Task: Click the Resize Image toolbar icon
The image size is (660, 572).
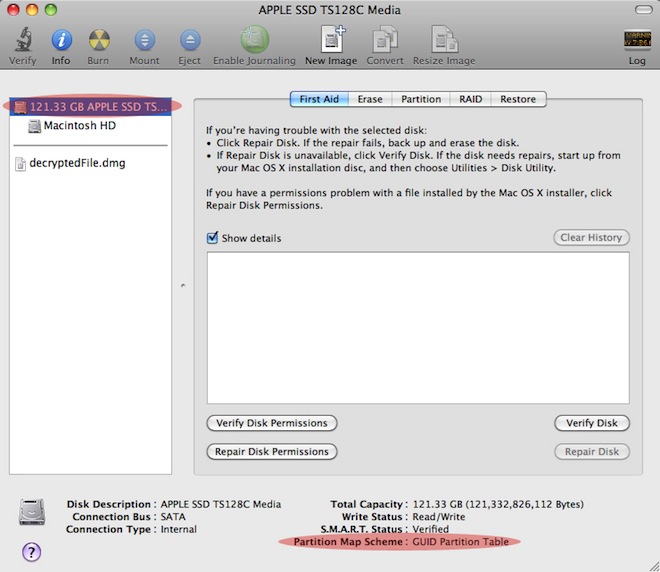Action: tap(444, 40)
